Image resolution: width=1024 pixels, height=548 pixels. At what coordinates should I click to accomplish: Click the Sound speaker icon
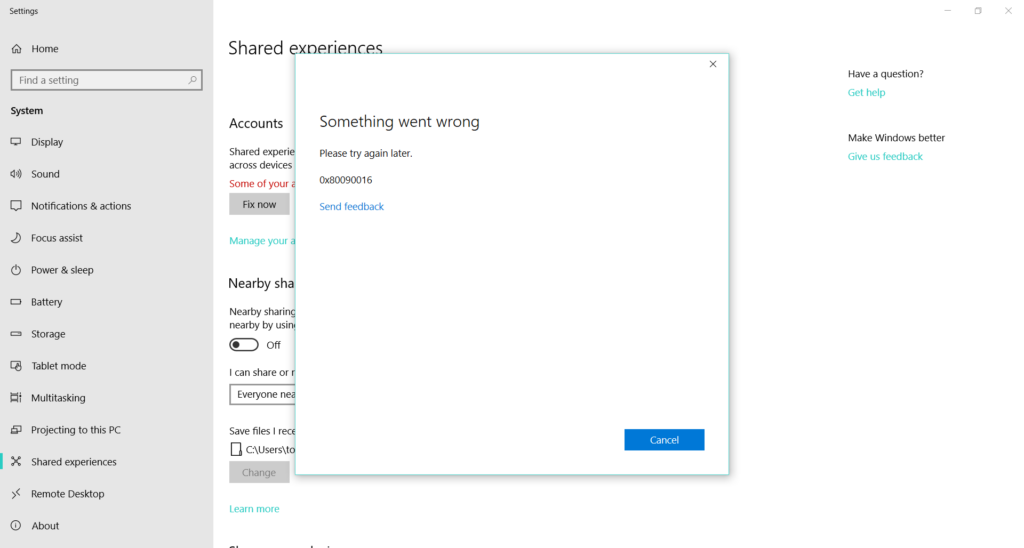click(x=16, y=174)
